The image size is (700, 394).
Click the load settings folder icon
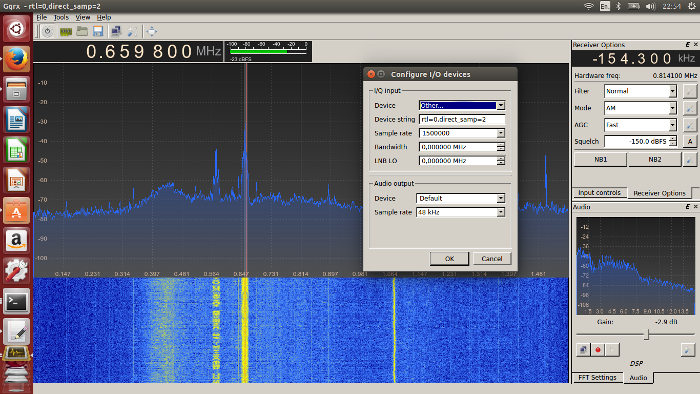click(x=82, y=31)
